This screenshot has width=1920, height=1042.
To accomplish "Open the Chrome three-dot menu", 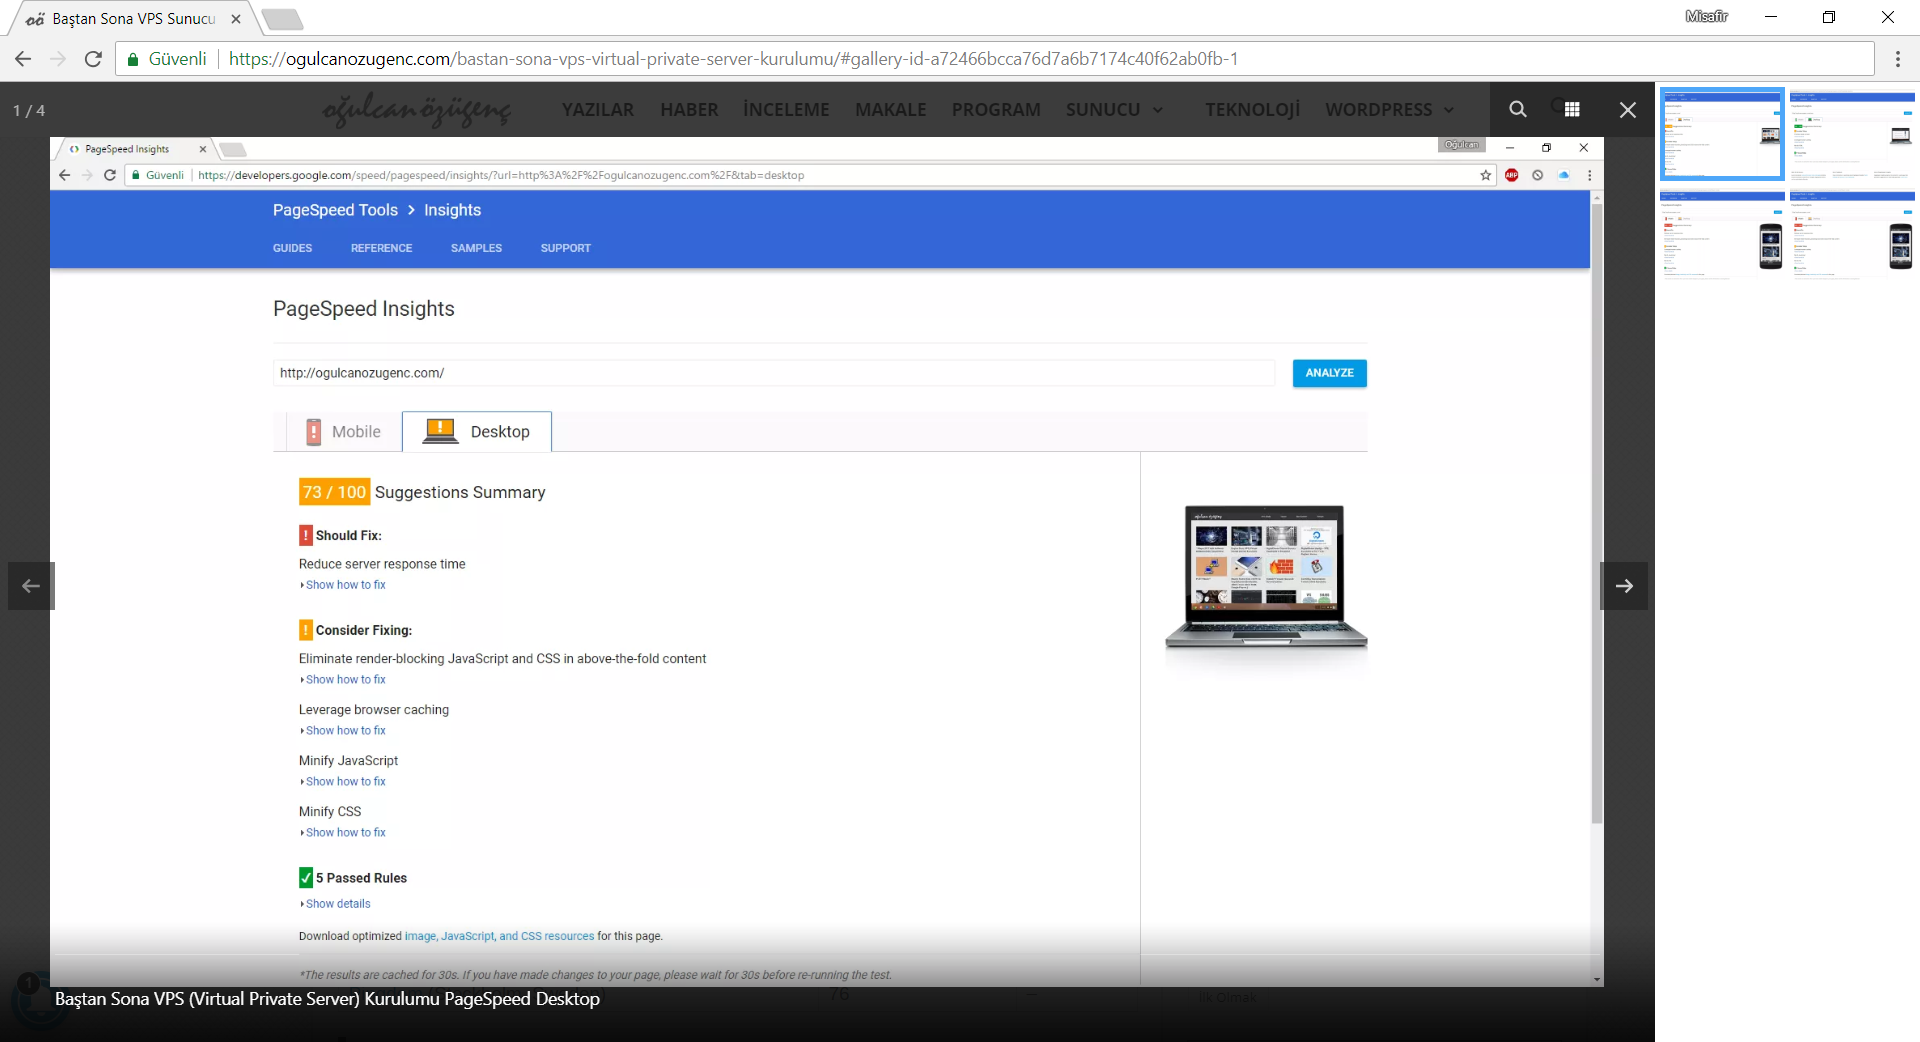I will [1897, 59].
